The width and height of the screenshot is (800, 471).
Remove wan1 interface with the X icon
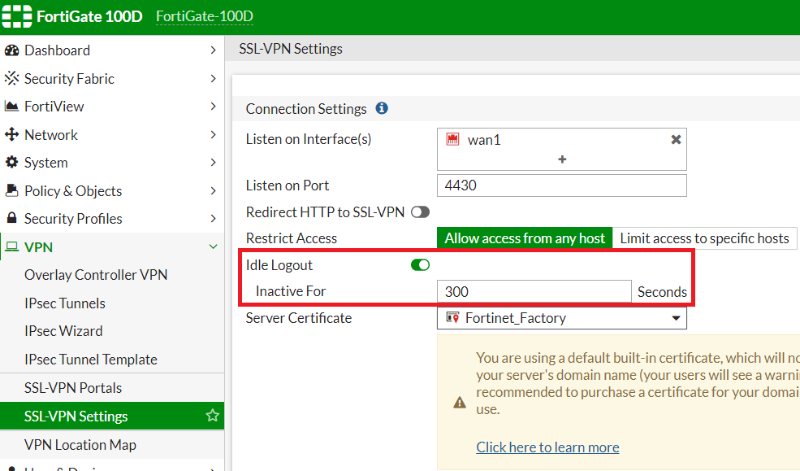tap(676, 140)
